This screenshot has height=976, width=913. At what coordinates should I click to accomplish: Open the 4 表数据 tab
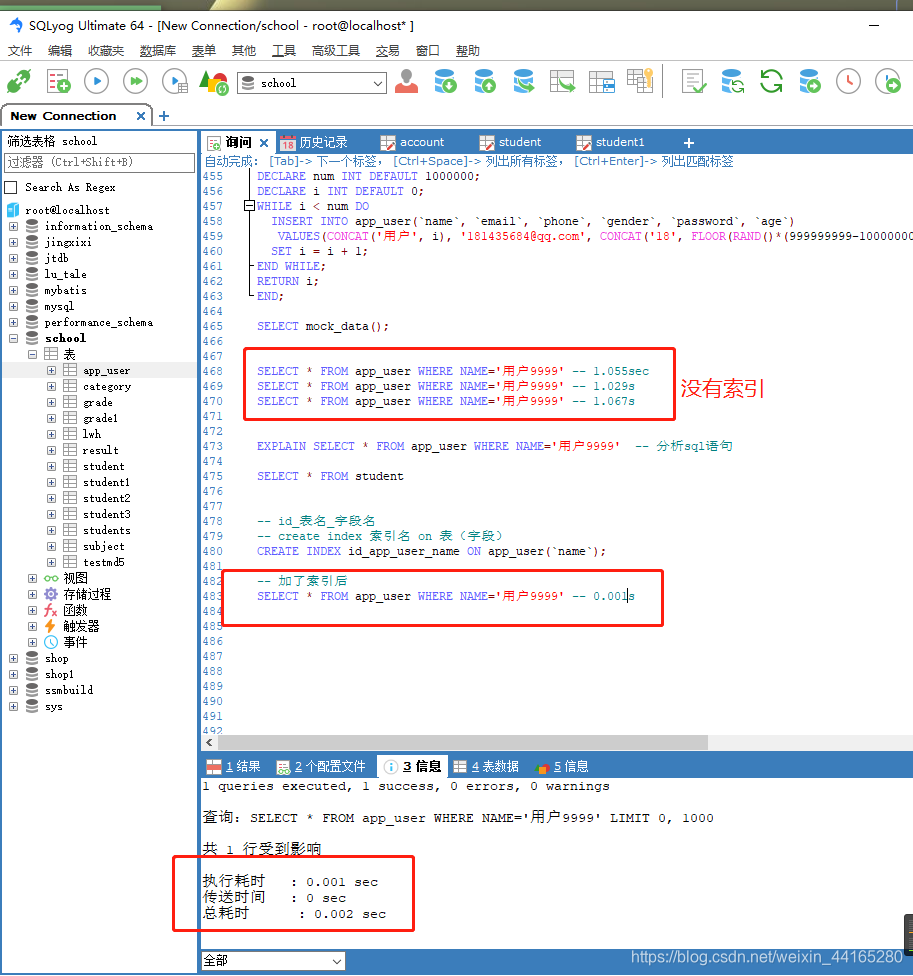pos(486,766)
